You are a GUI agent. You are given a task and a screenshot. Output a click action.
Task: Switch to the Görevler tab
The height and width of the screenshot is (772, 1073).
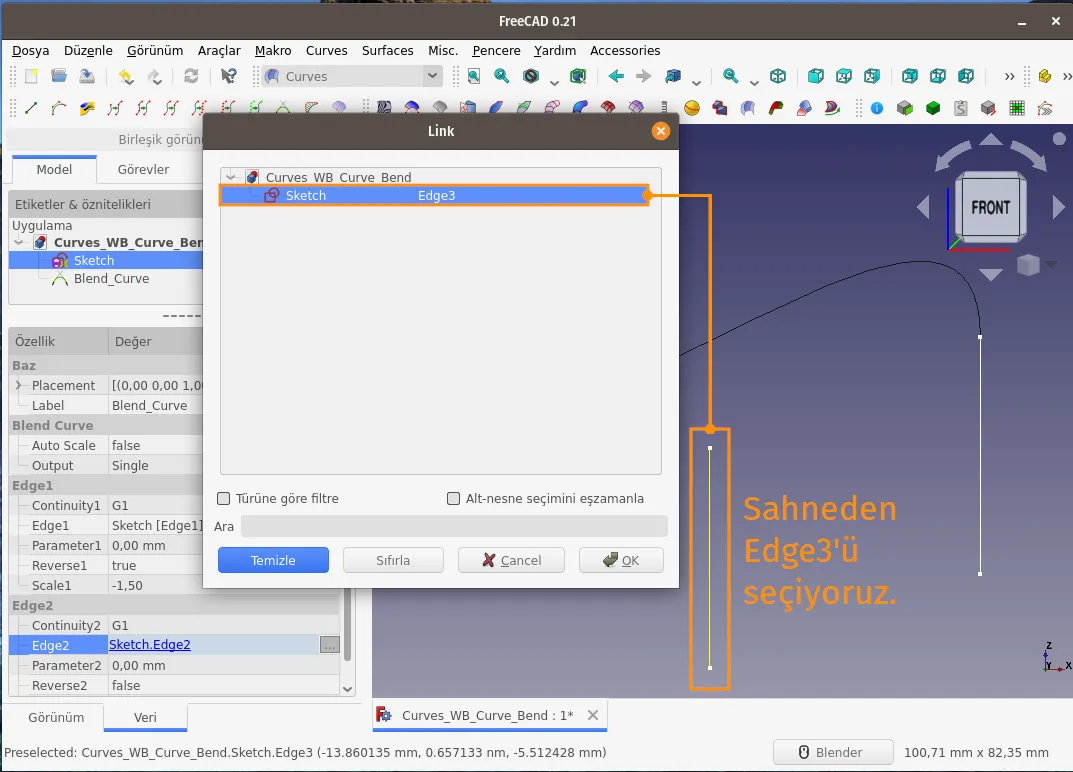[143, 169]
